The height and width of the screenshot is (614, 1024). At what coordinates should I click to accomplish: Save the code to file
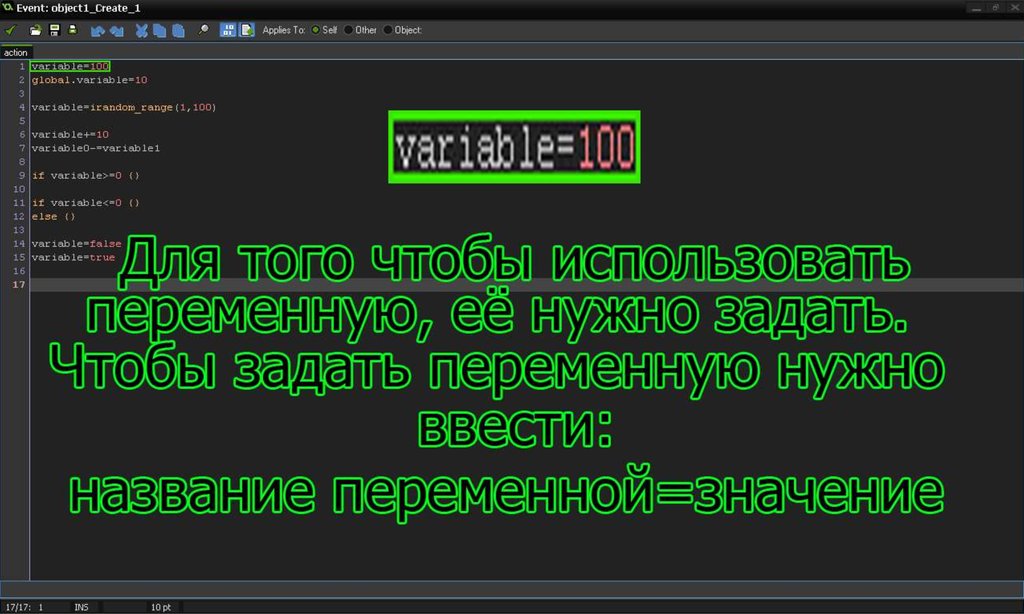54,30
